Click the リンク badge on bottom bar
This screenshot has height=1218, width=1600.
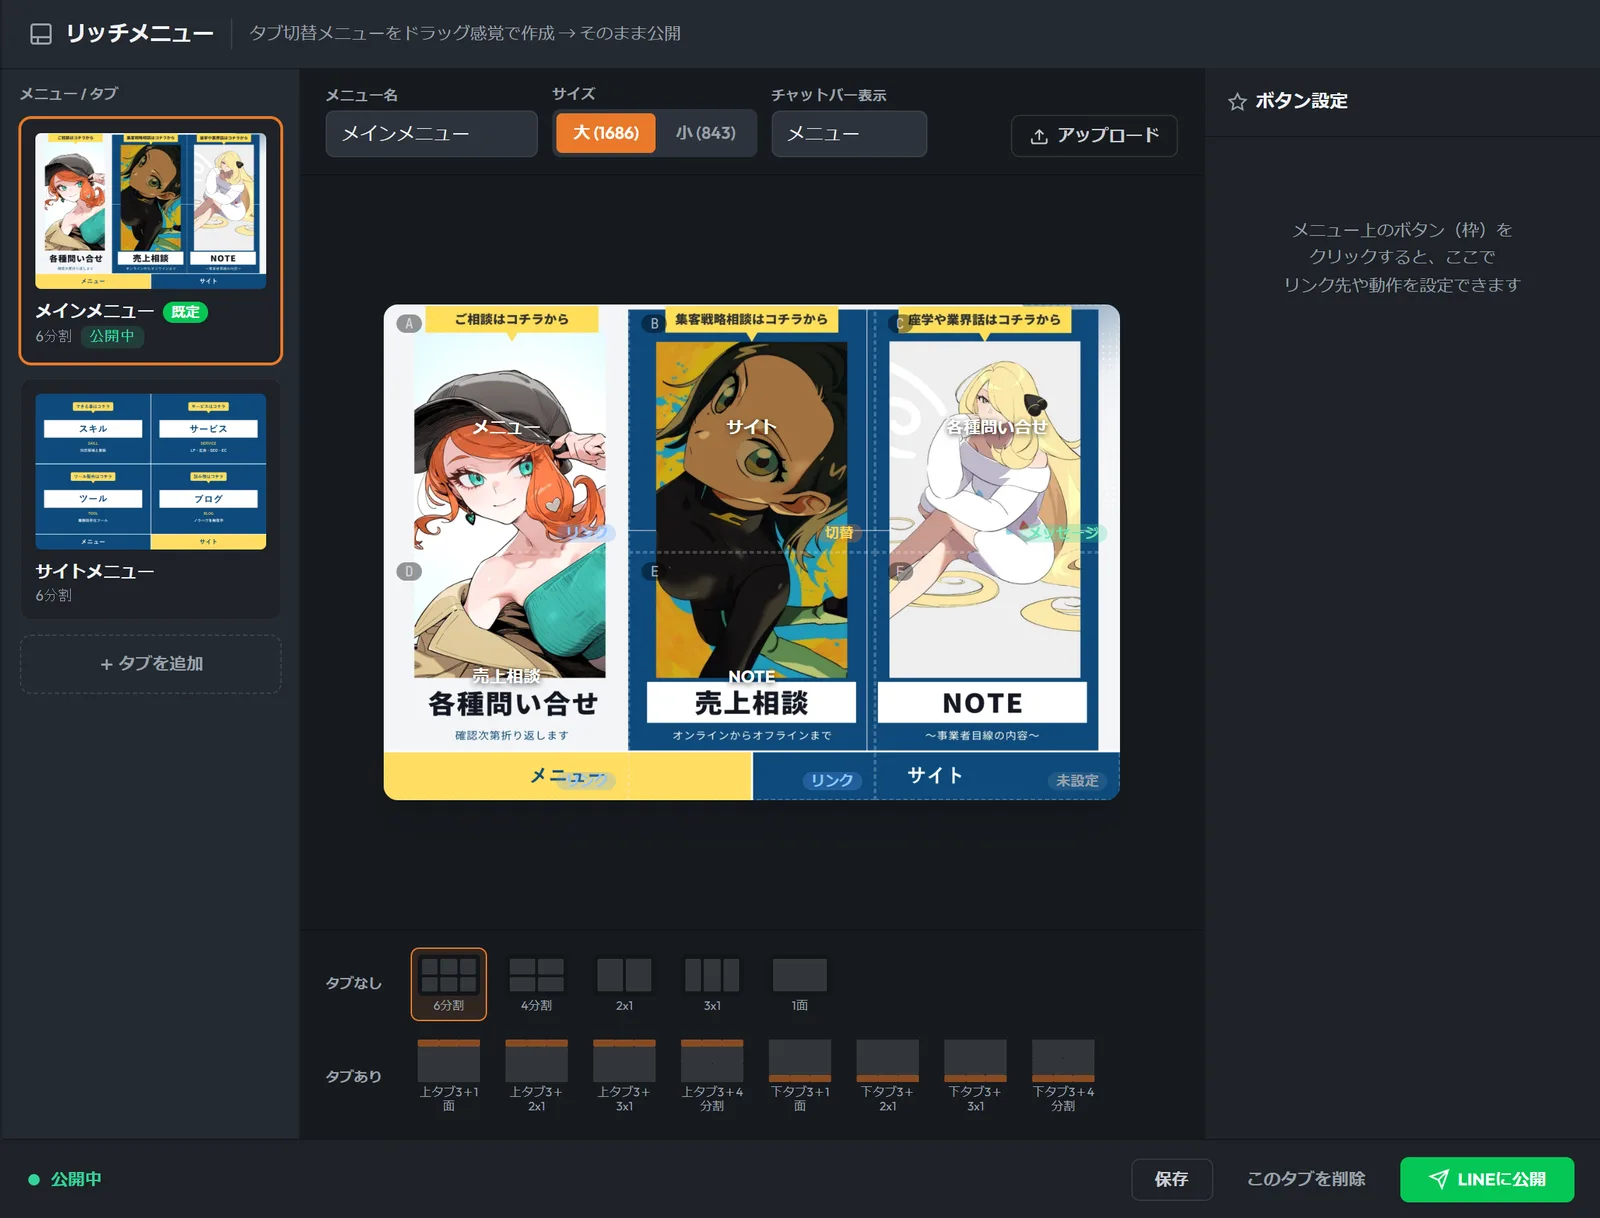click(x=832, y=780)
